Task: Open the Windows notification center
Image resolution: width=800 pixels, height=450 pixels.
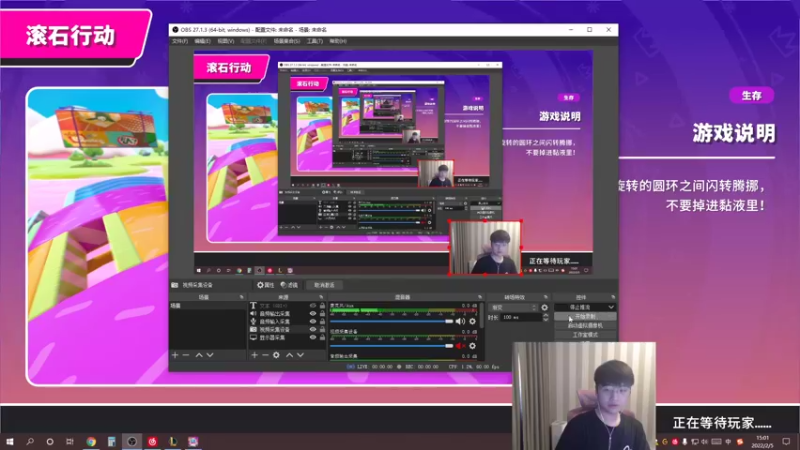Action: click(x=786, y=441)
